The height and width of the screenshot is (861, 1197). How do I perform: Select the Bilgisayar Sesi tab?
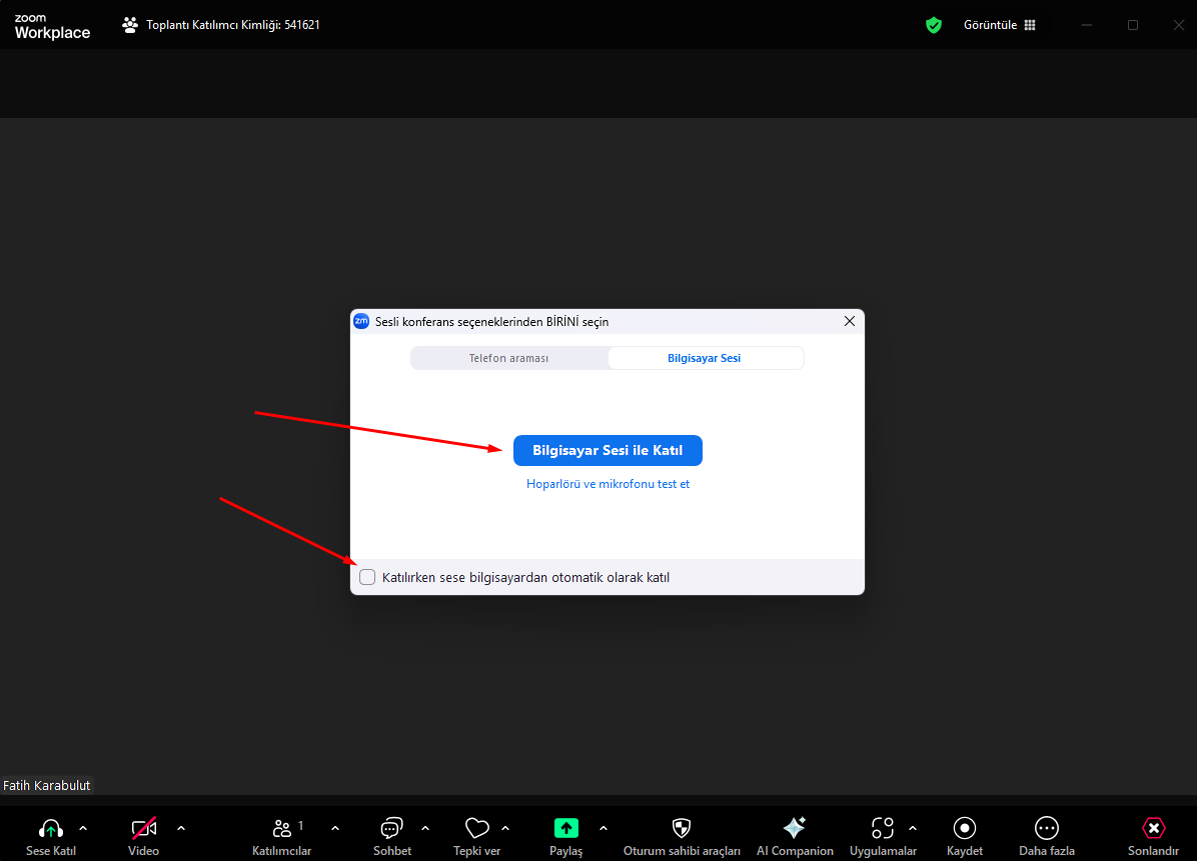tap(704, 358)
